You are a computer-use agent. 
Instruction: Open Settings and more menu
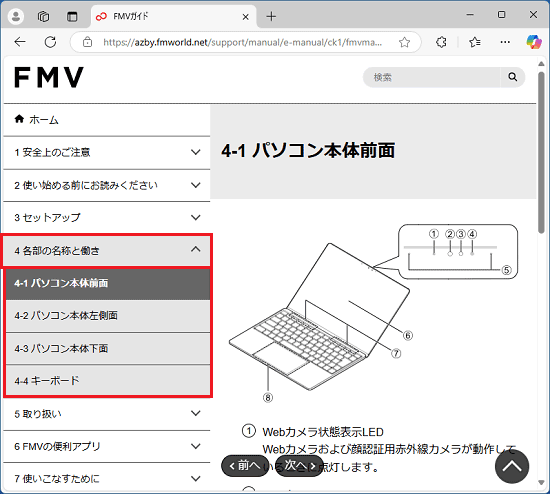(505, 42)
